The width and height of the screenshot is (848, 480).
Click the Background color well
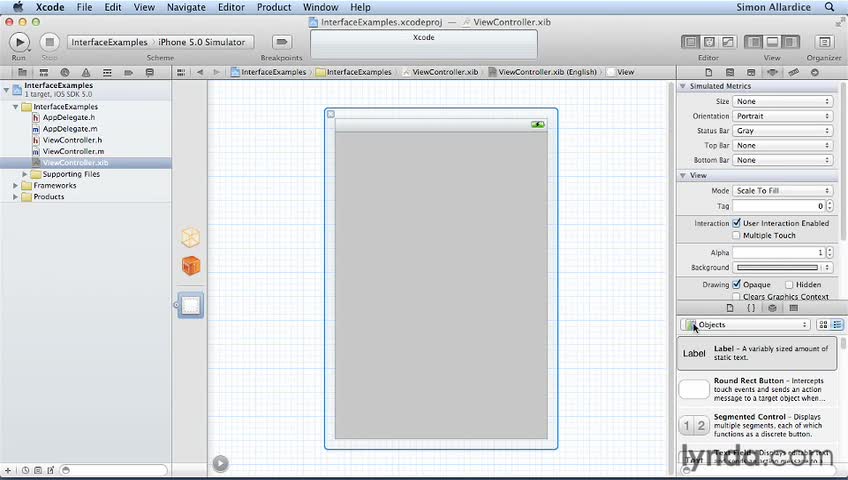[x=777, y=267]
